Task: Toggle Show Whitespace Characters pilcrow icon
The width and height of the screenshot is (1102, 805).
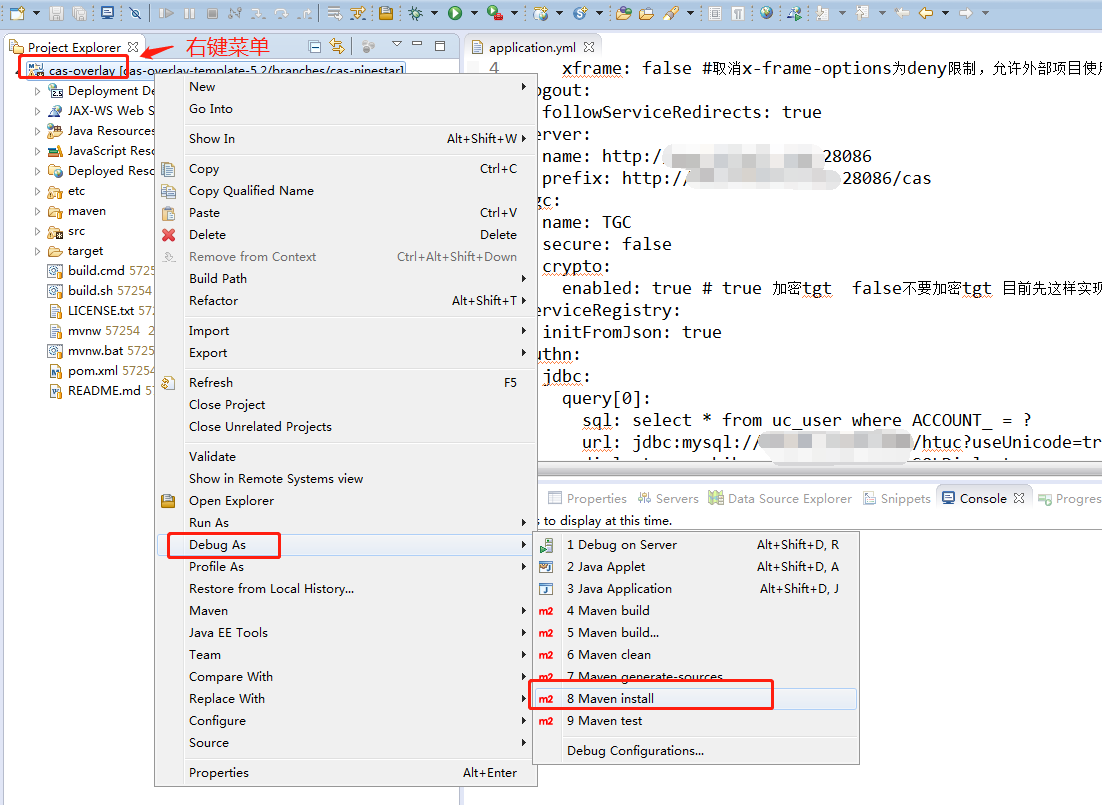Action: click(737, 13)
